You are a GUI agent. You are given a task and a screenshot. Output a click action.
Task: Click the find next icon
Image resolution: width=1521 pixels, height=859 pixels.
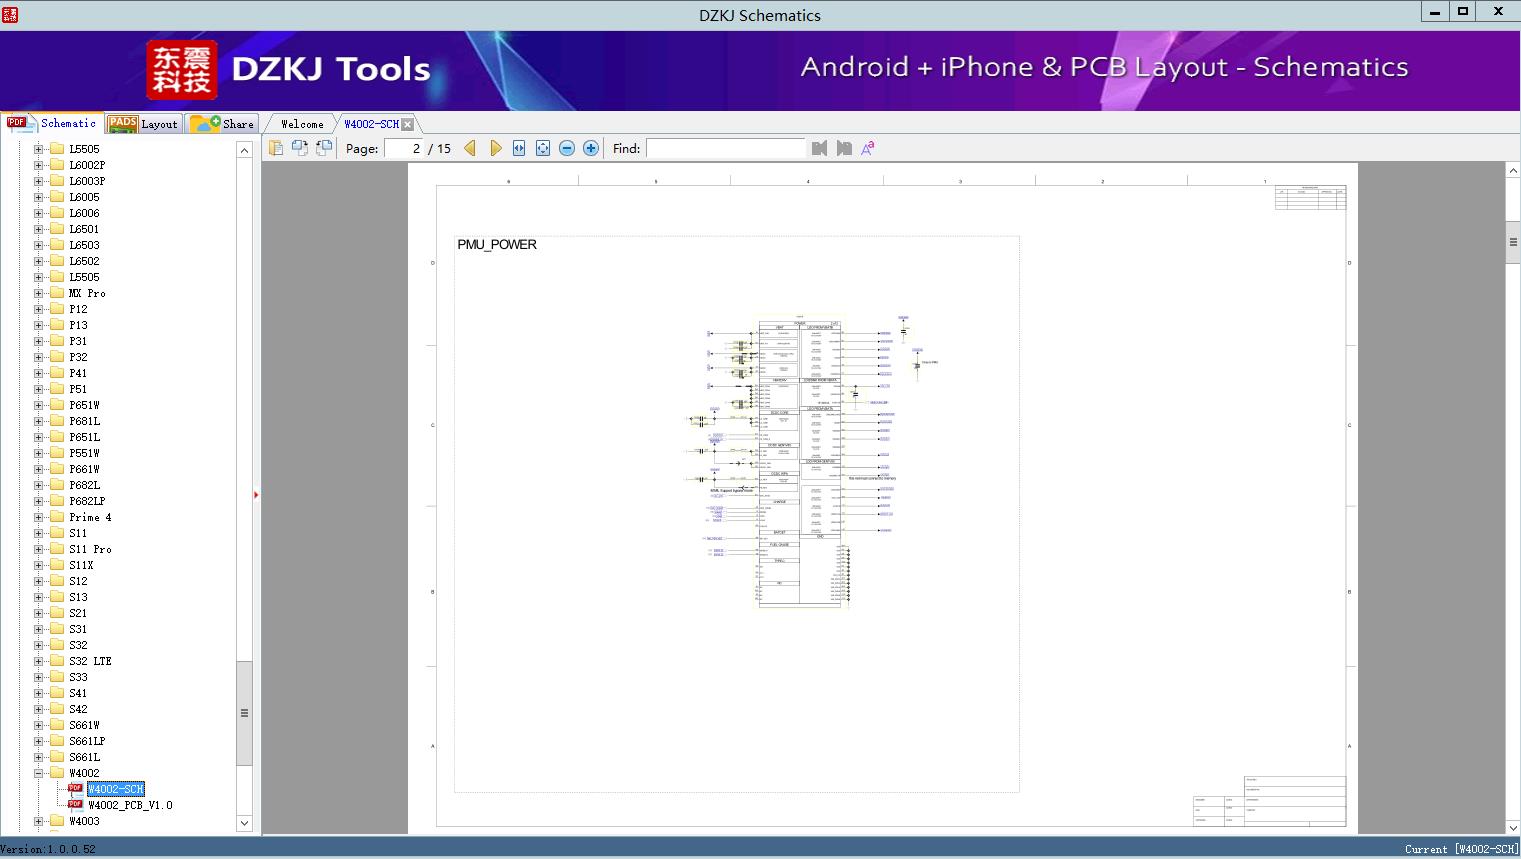click(x=844, y=148)
